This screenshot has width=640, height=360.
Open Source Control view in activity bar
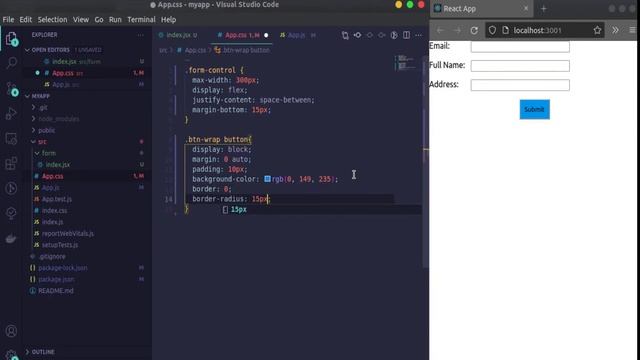[x=12, y=89]
